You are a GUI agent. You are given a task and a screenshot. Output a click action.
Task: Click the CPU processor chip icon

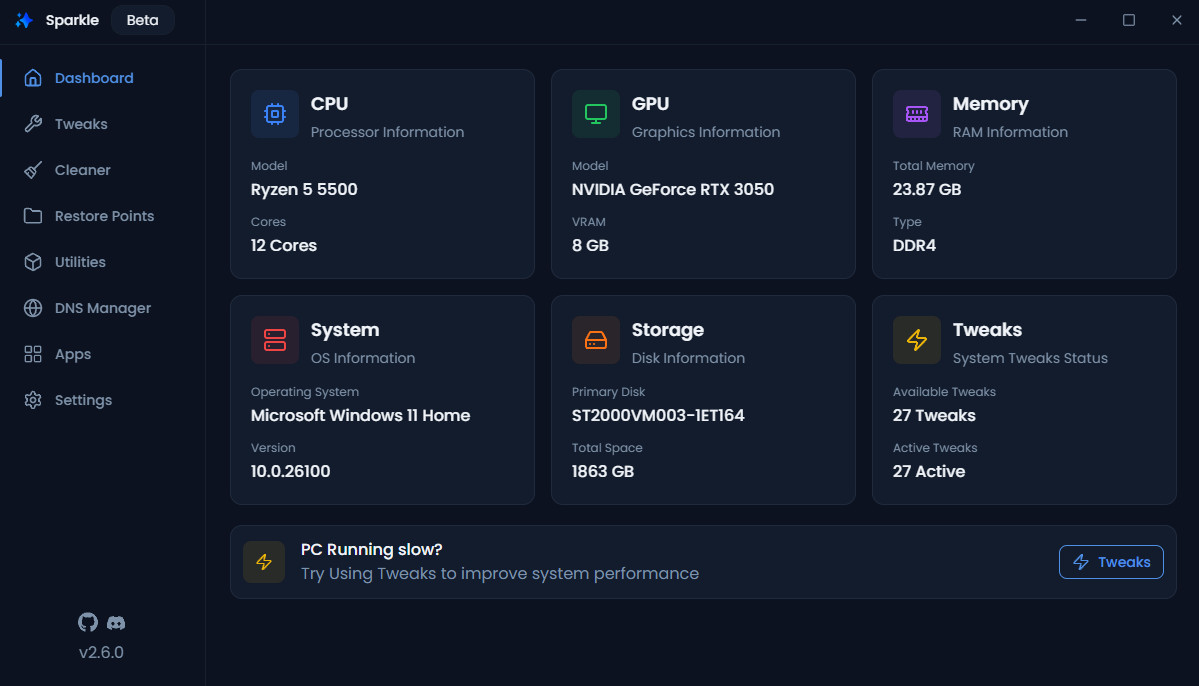(x=275, y=114)
